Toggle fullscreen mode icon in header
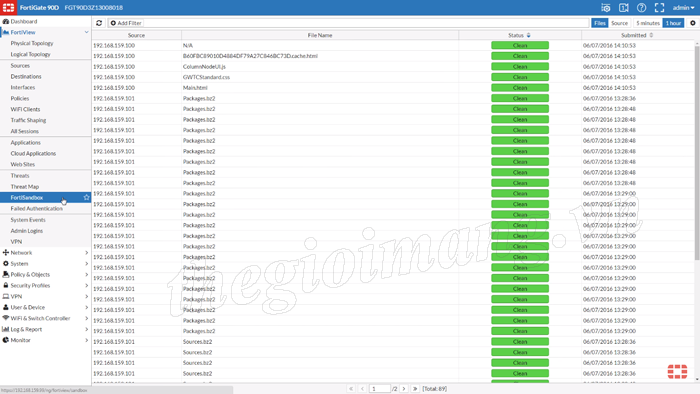Viewport: 700px width, 394px height. (659, 8)
